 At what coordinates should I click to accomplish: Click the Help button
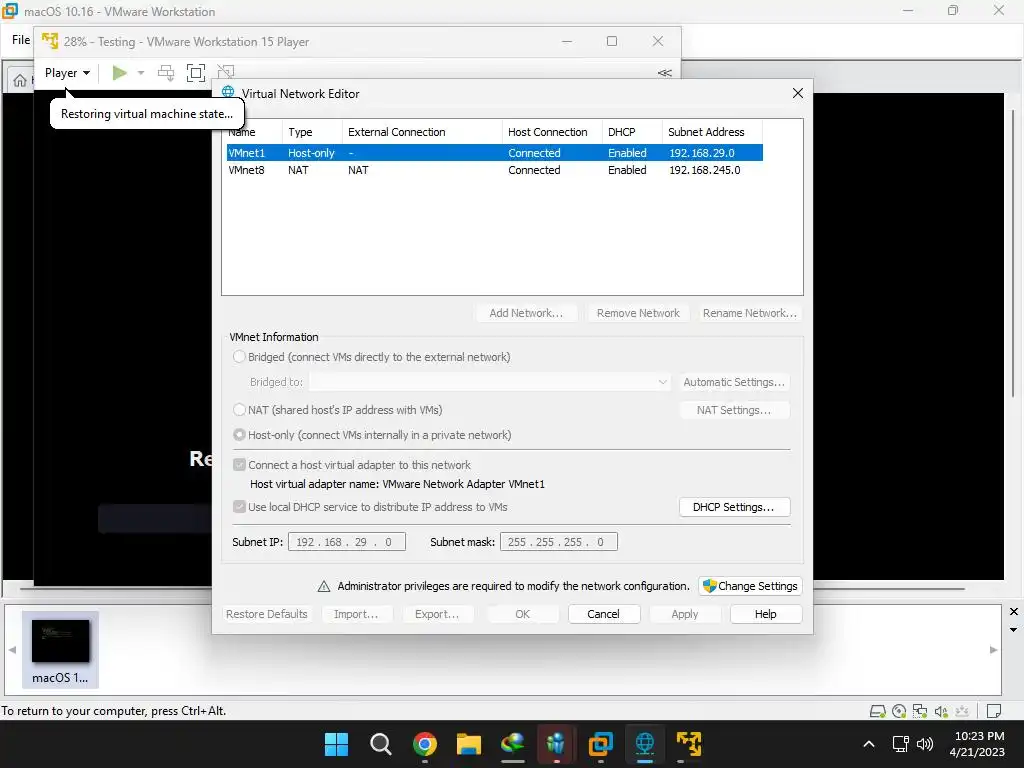coord(765,614)
